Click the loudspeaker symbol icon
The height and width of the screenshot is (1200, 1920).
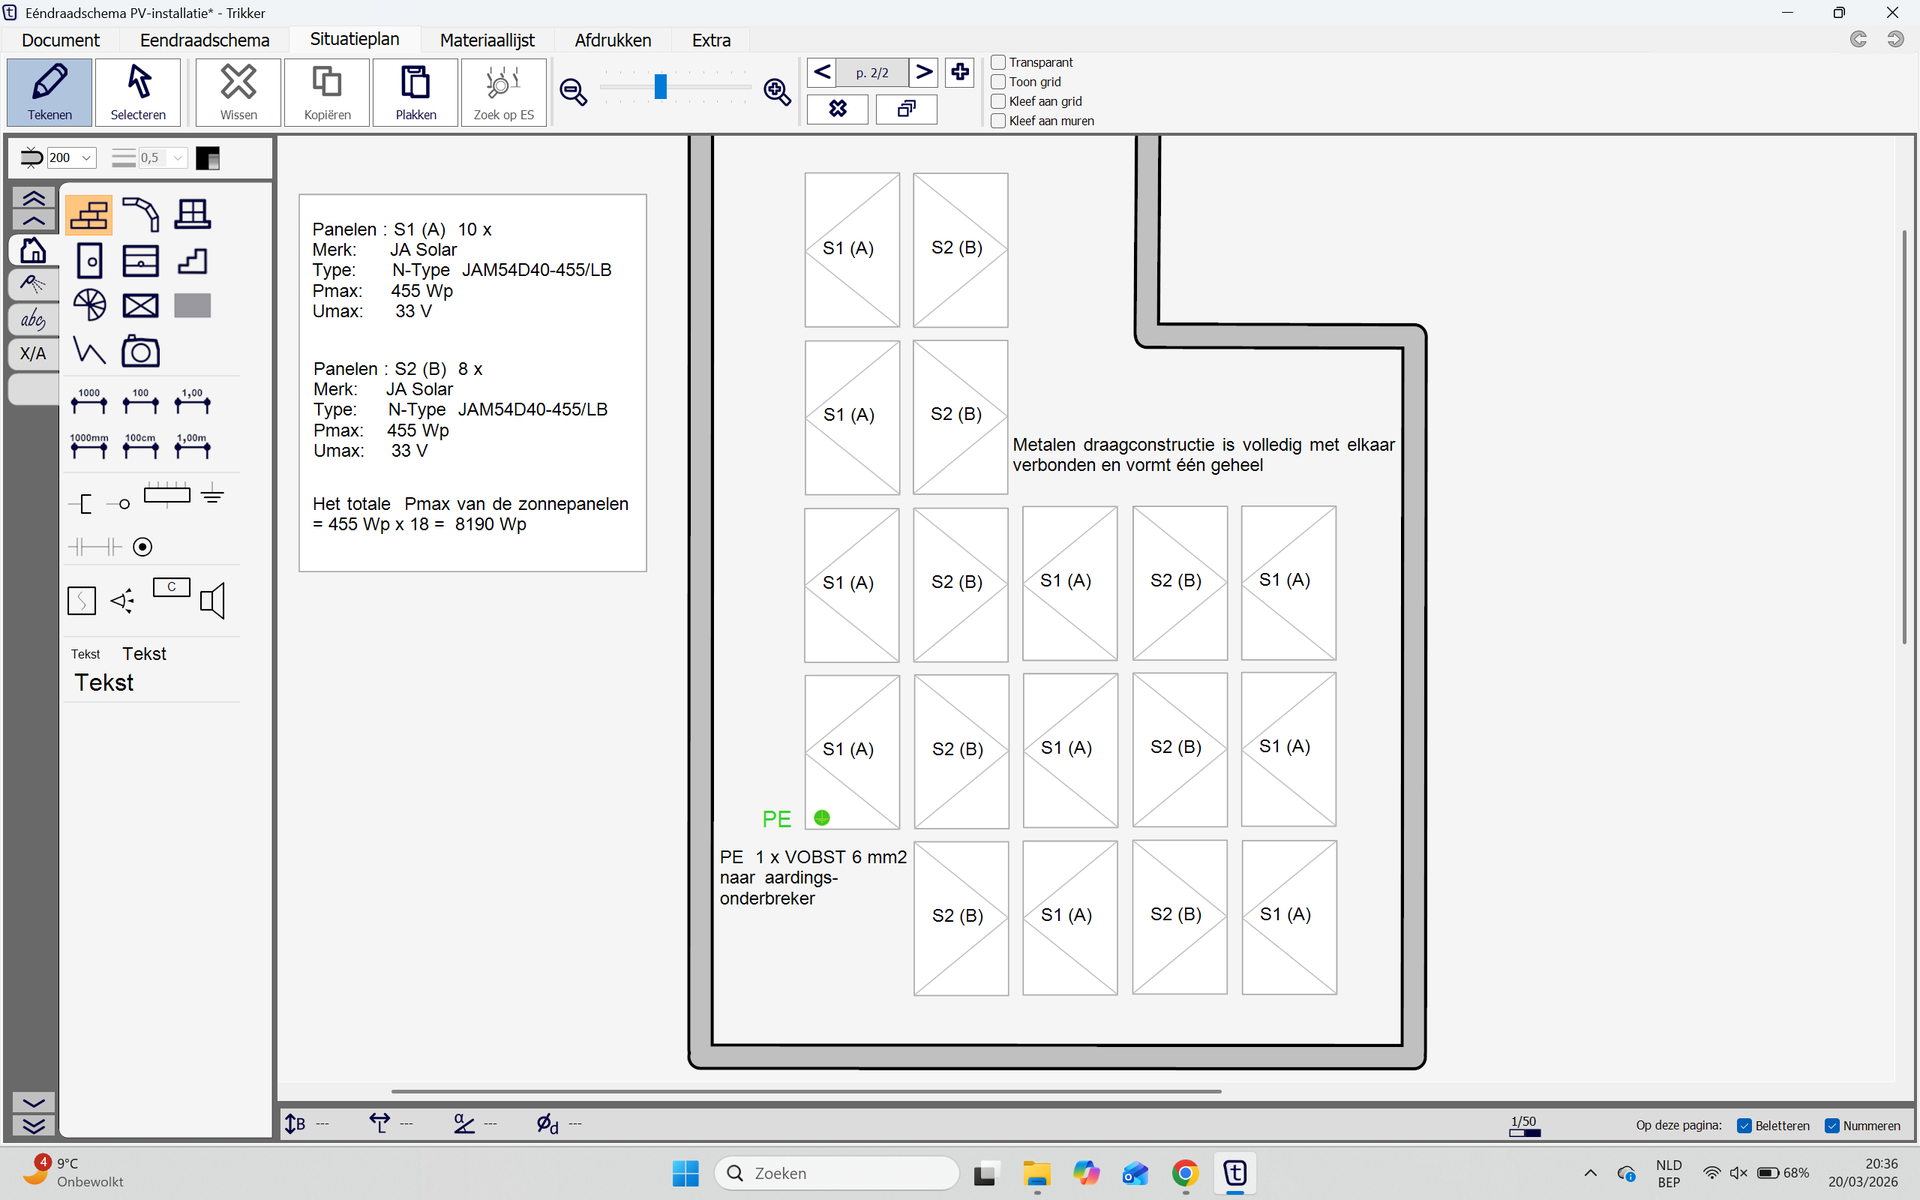212,601
